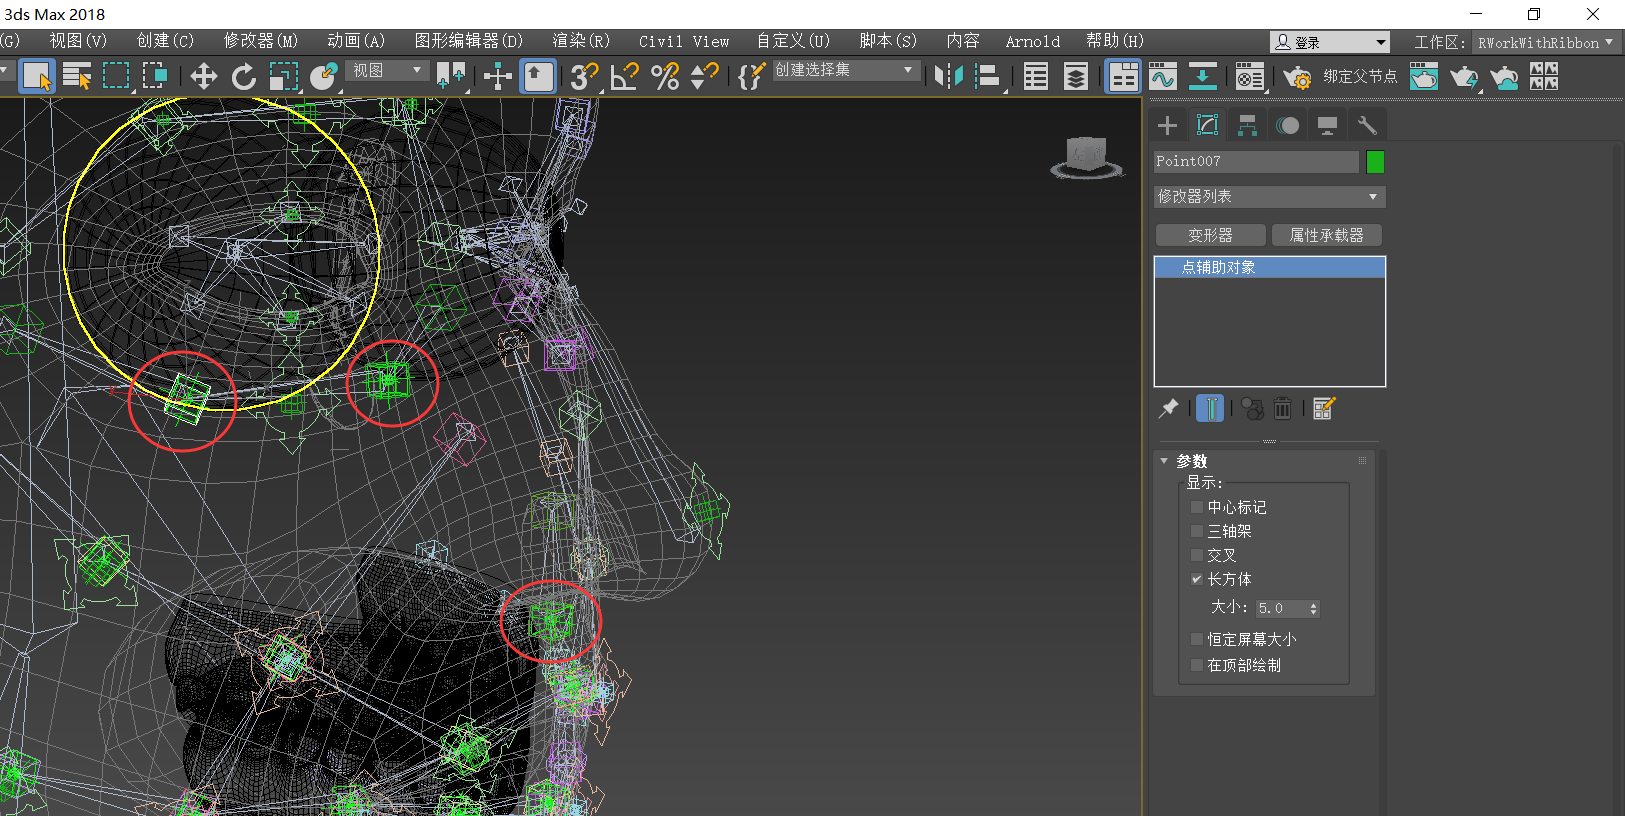This screenshot has width=1625, height=816.
Task: Uncheck the 长方体 checkbox
Action: pos(1197,579)
